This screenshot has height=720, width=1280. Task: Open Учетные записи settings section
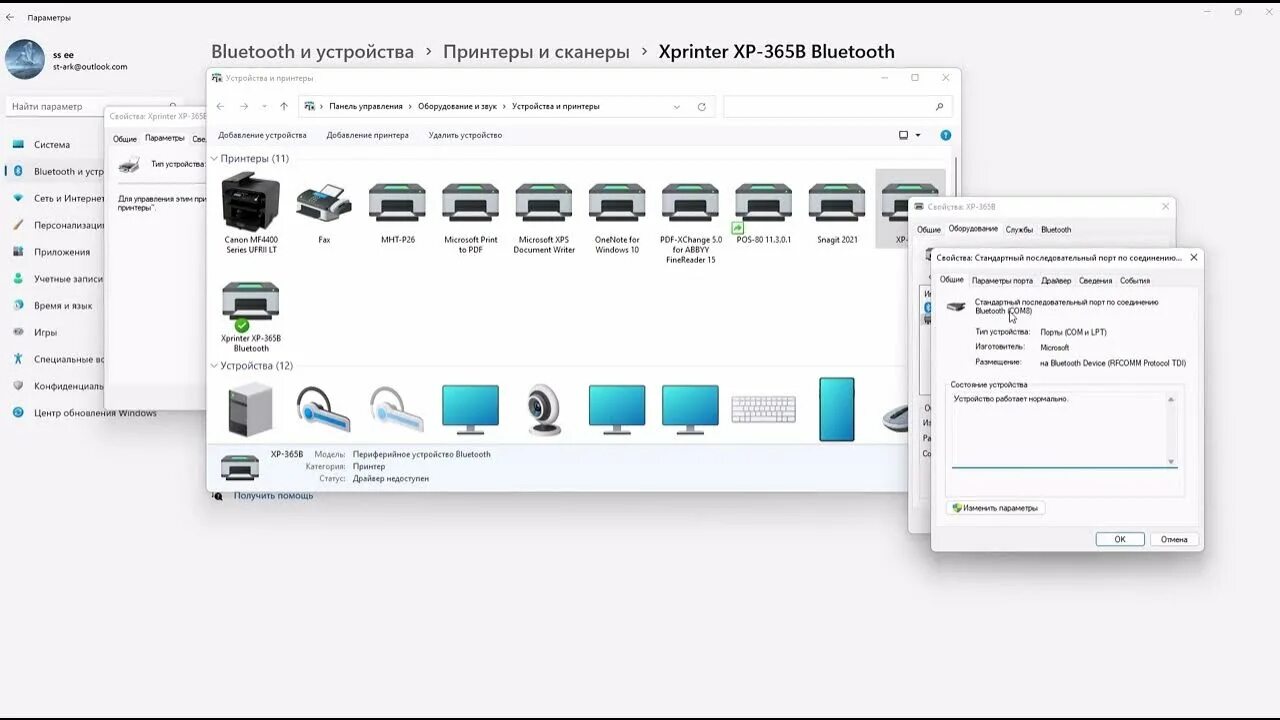[60, 279]
